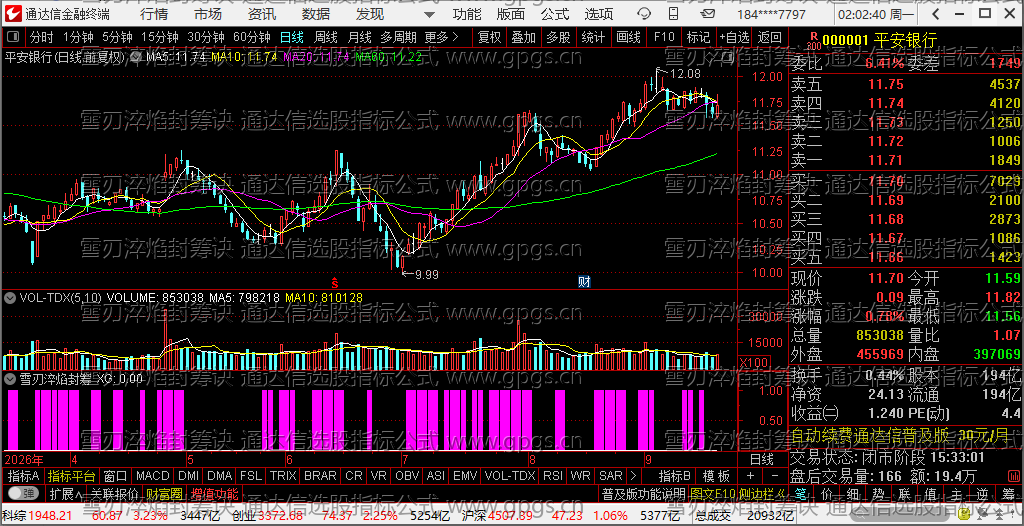Open the 财富圈 link

[163, 493]
